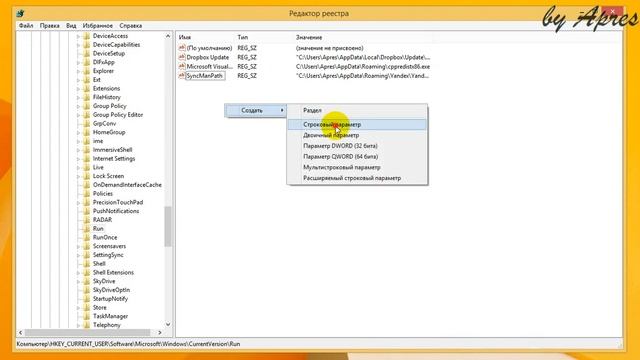Expand the Screensavers tree node
640x360 pixels.
tap(78, 246)
